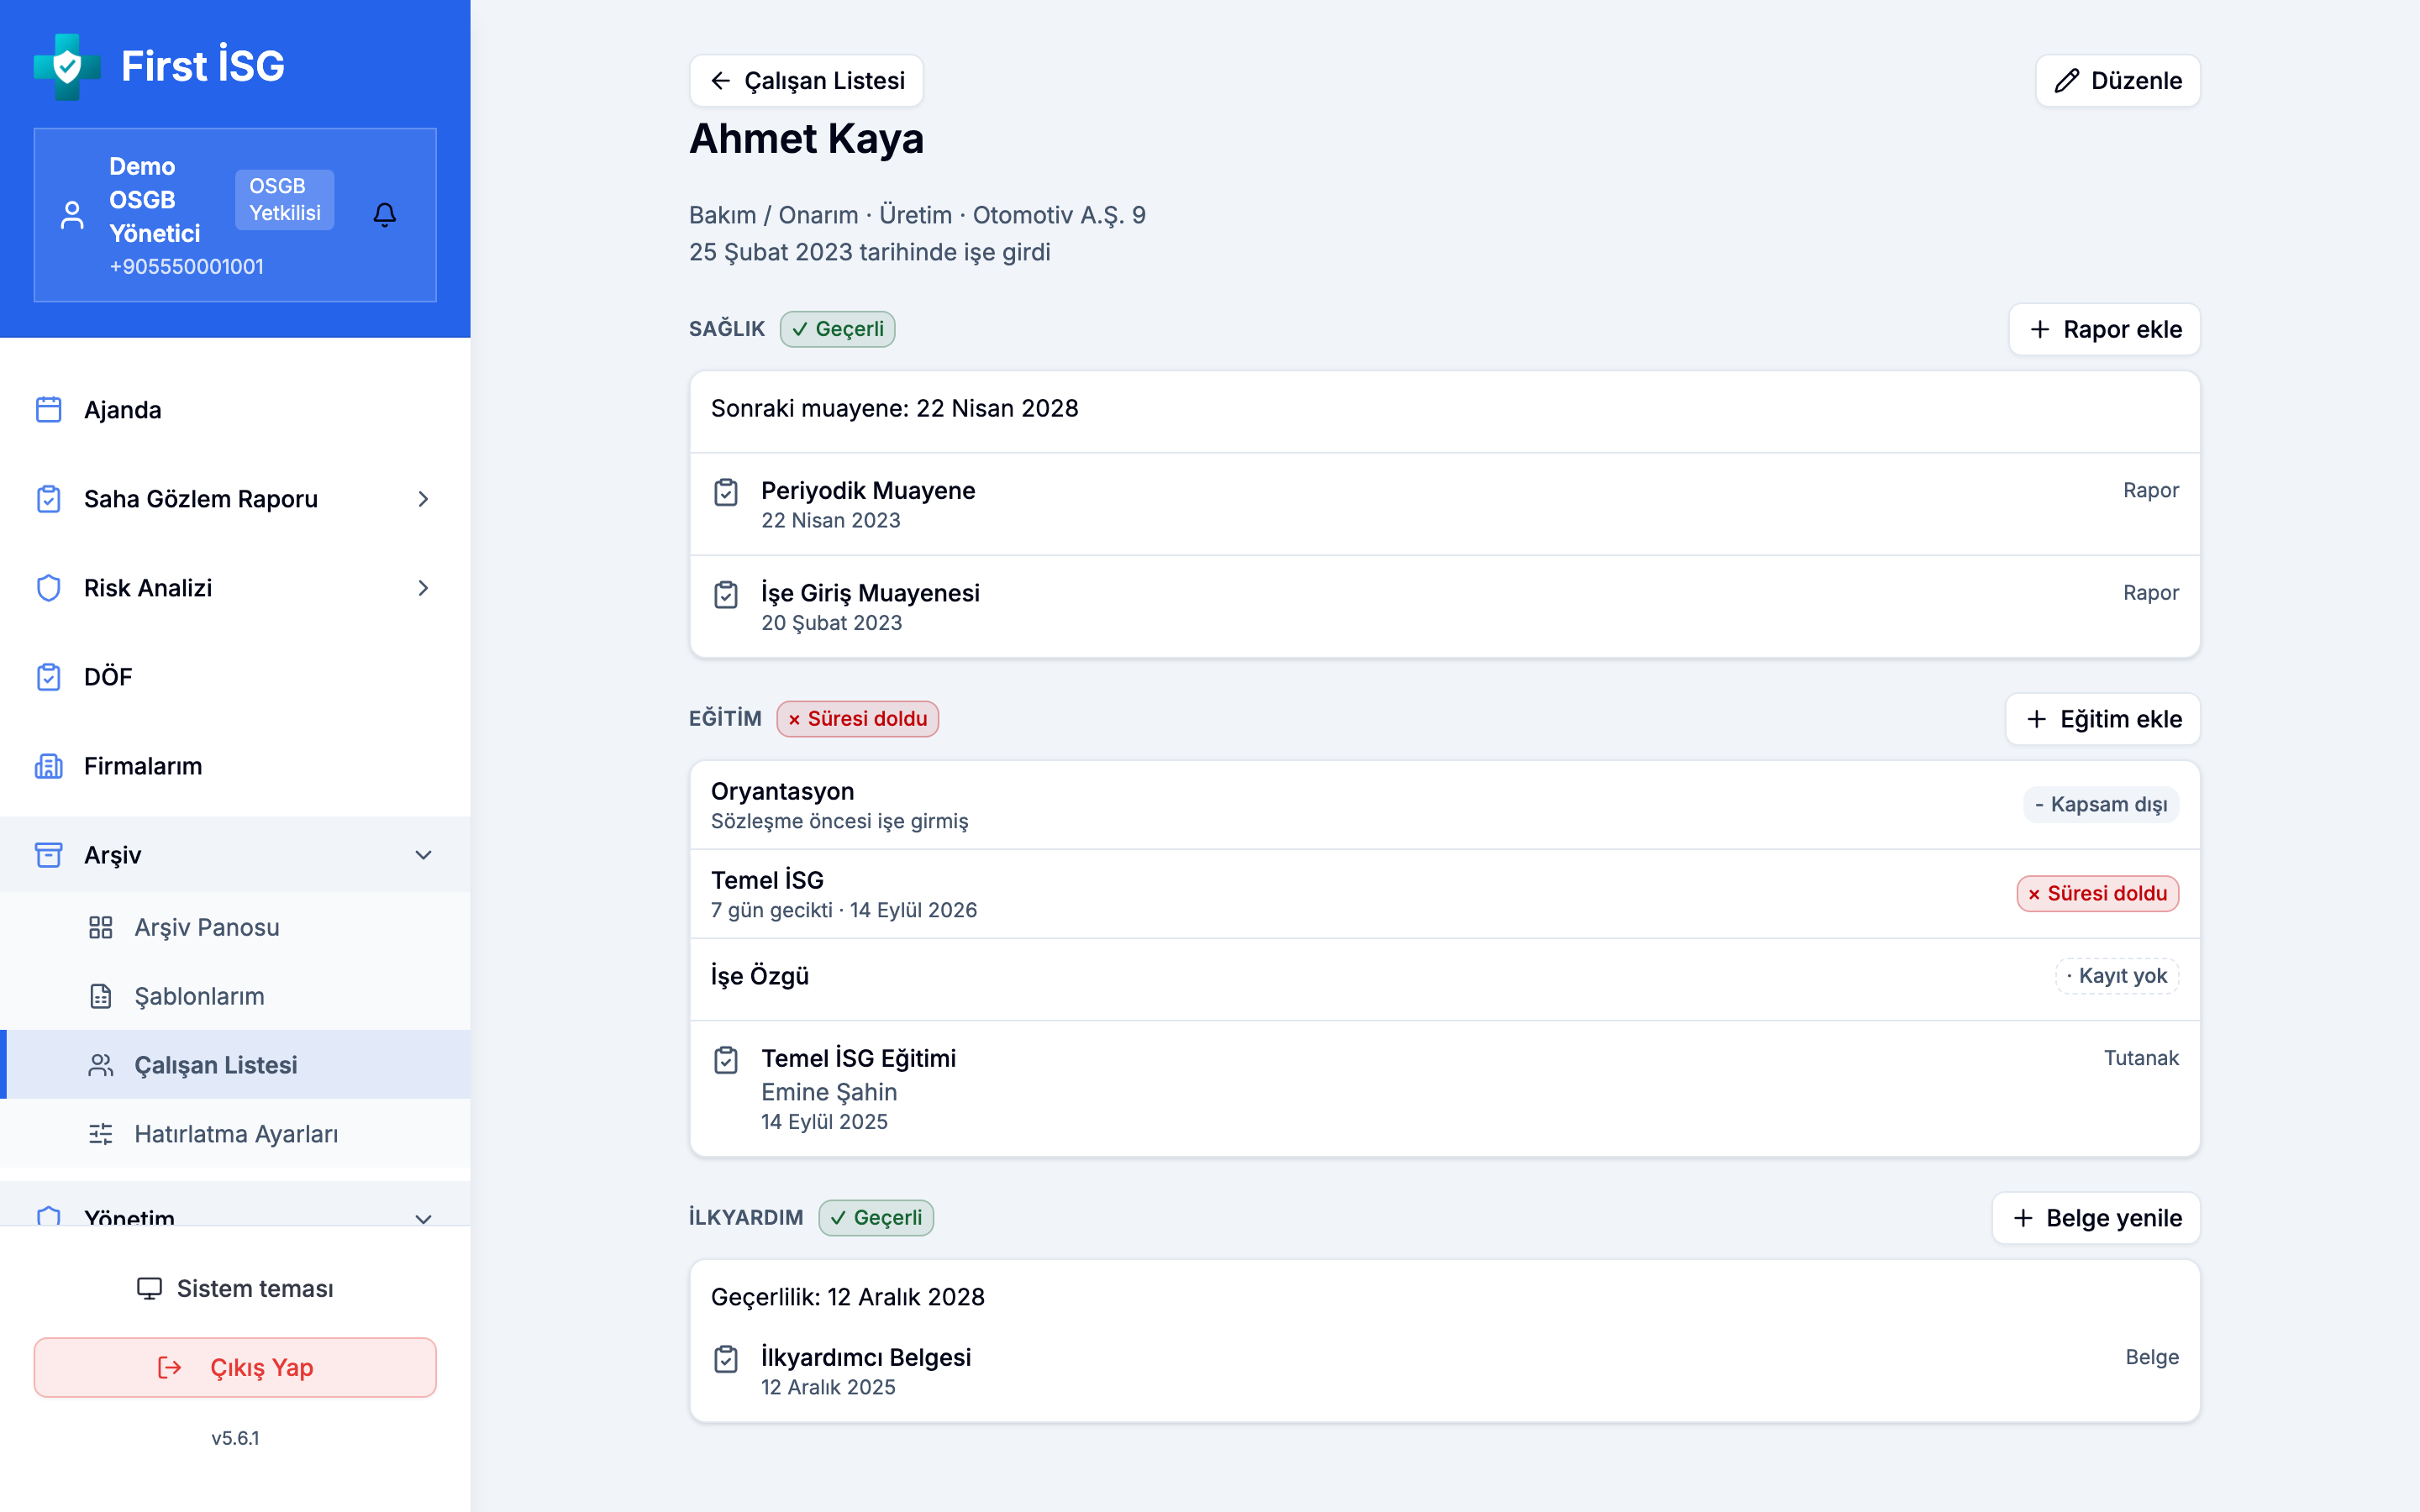Click the Oryantasyon training row title

pos(783,791)
